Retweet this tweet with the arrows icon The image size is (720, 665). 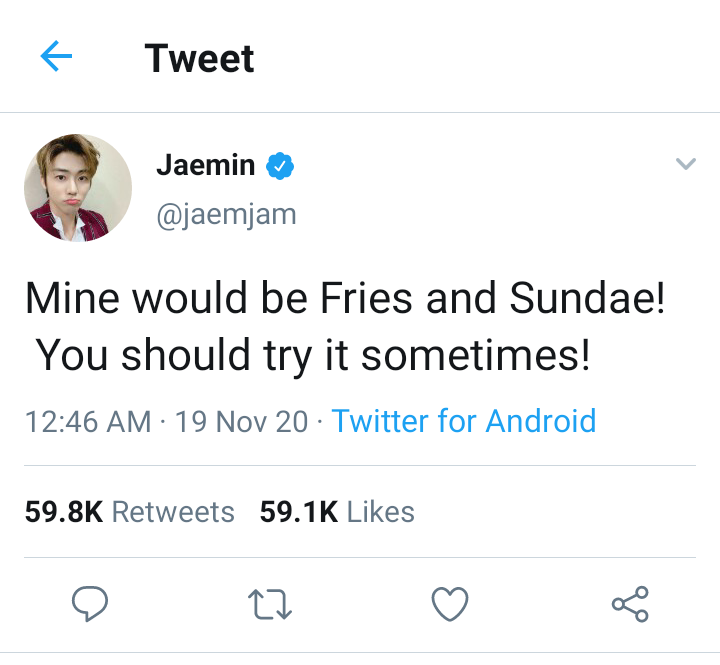point(267,603)
